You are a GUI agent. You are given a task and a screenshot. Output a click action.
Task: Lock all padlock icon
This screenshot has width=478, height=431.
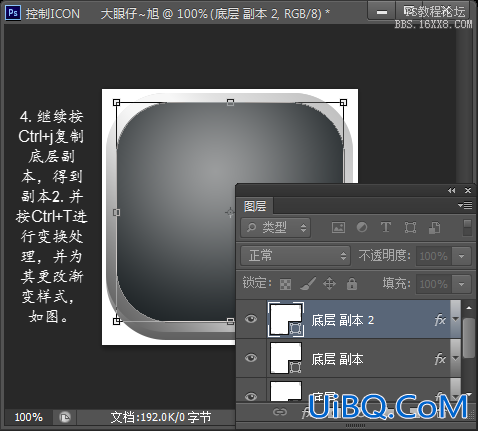point(352,284)
